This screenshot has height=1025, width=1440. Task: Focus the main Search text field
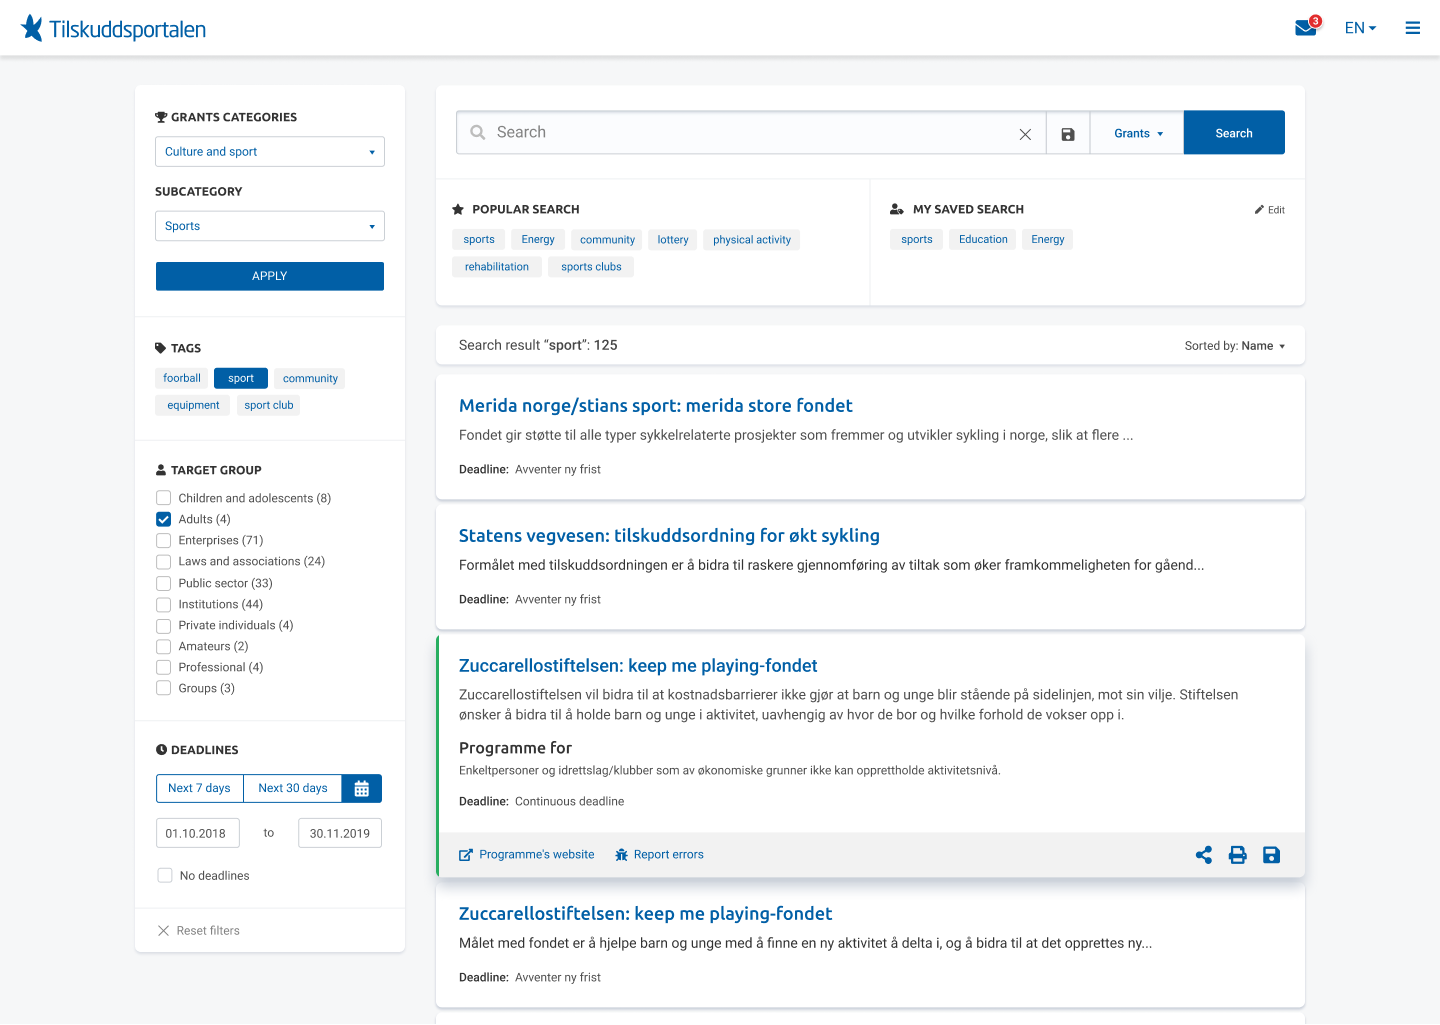coord(750,133)
